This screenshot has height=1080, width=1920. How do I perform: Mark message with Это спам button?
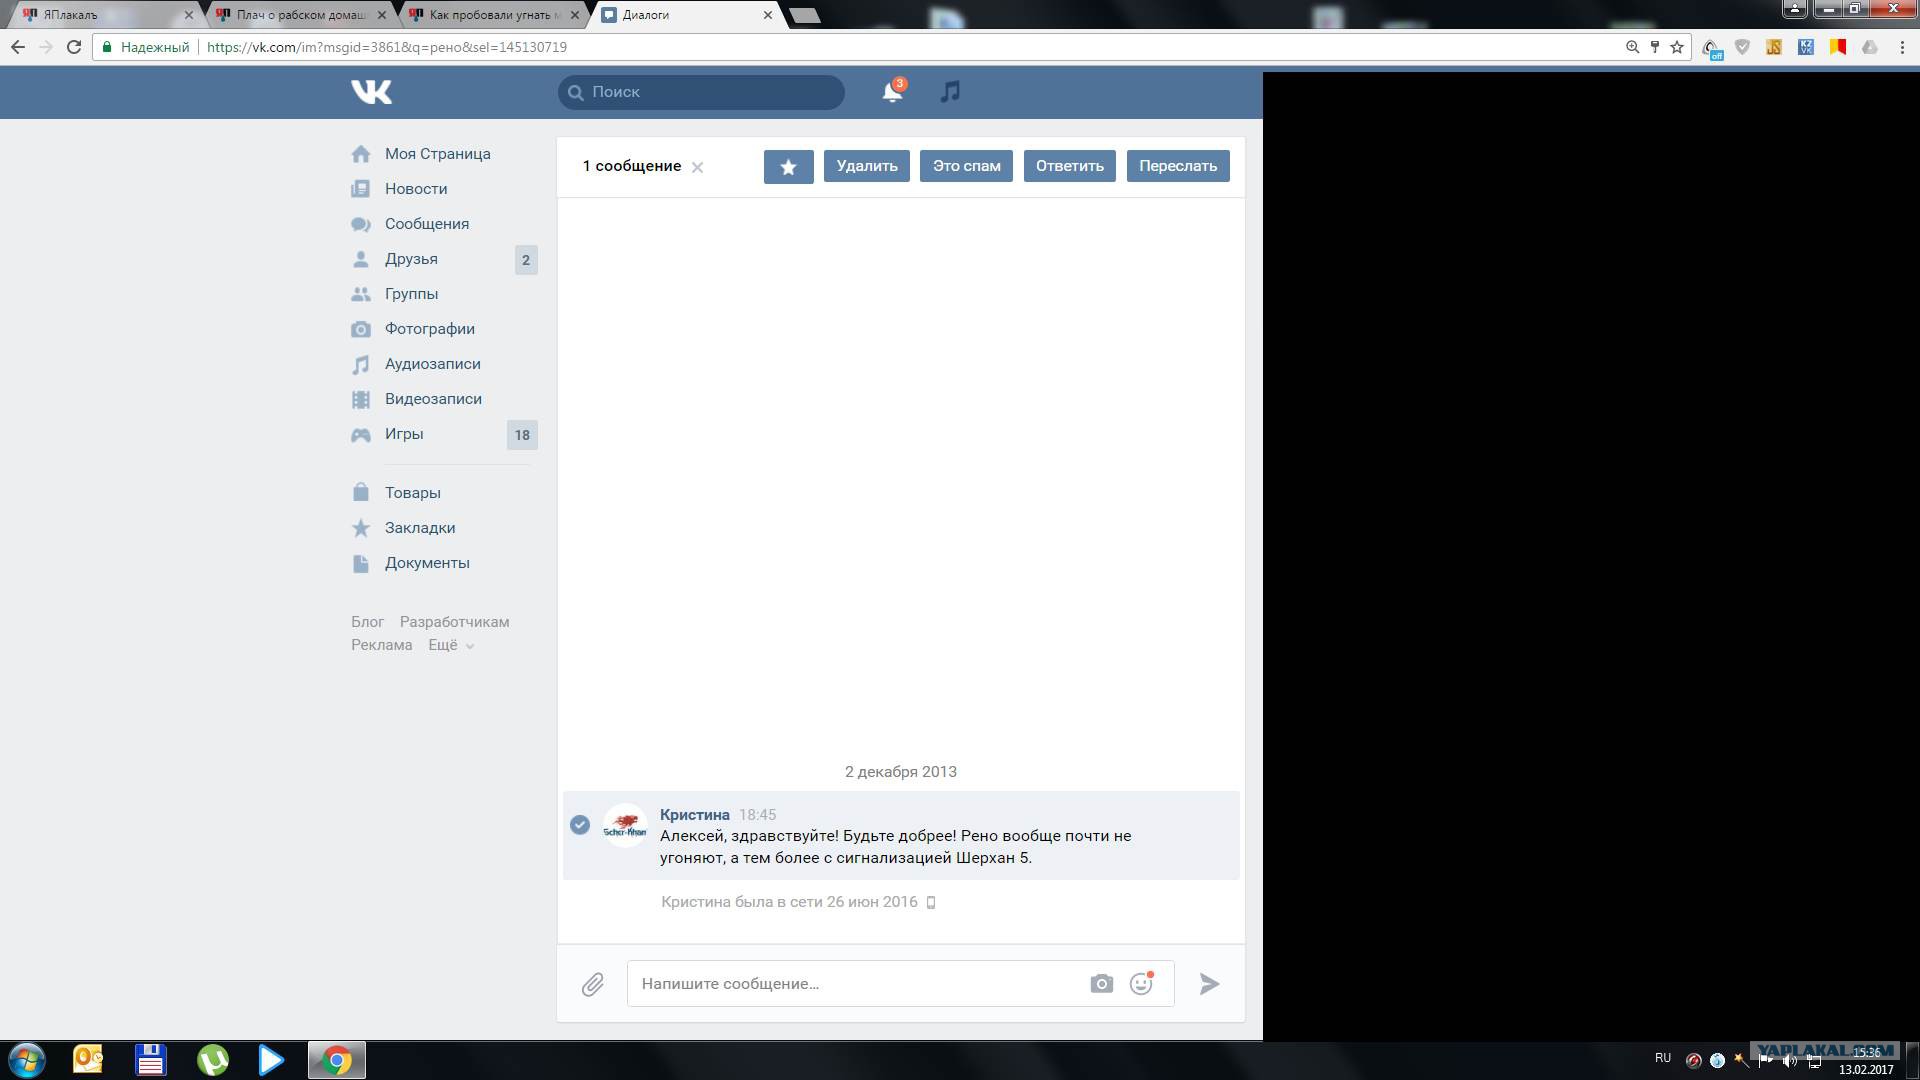966,166
